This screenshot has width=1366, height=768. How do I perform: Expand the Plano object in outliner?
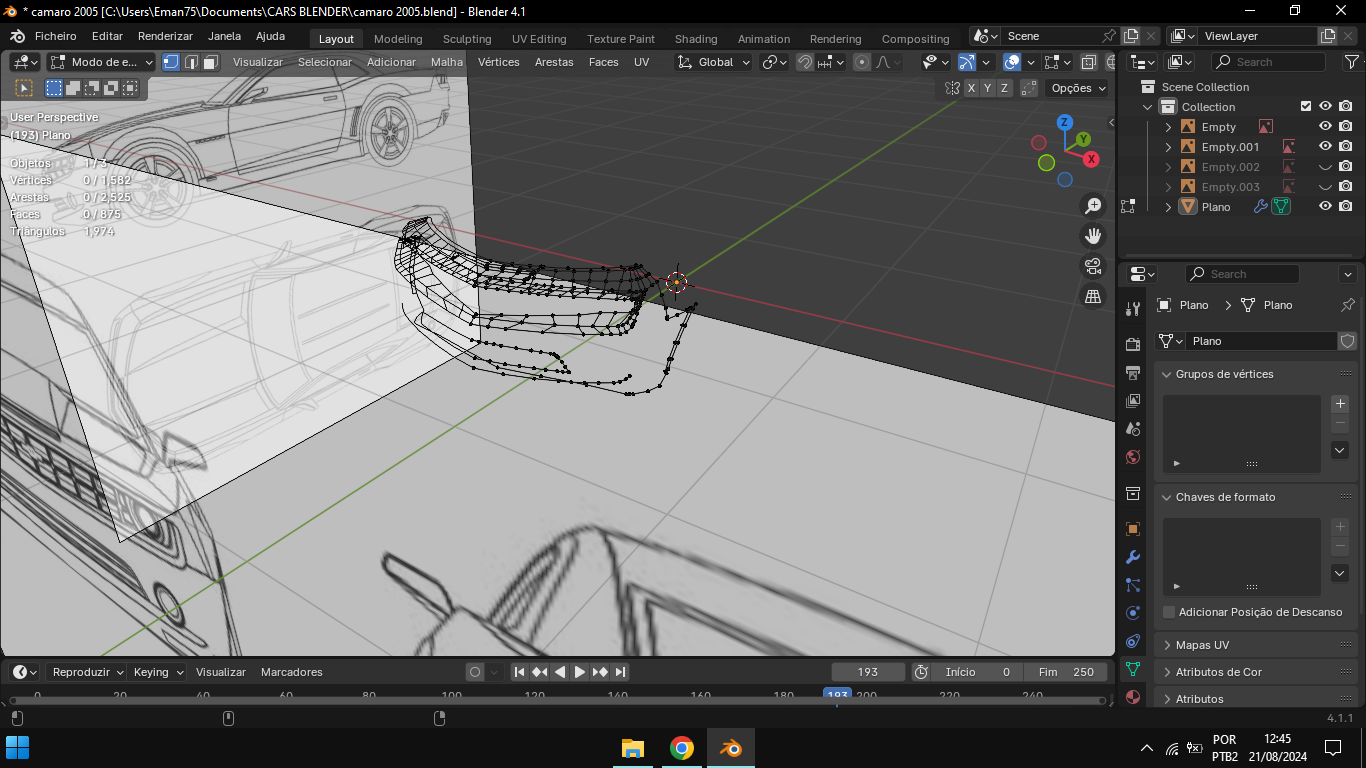coord(1168,207)
